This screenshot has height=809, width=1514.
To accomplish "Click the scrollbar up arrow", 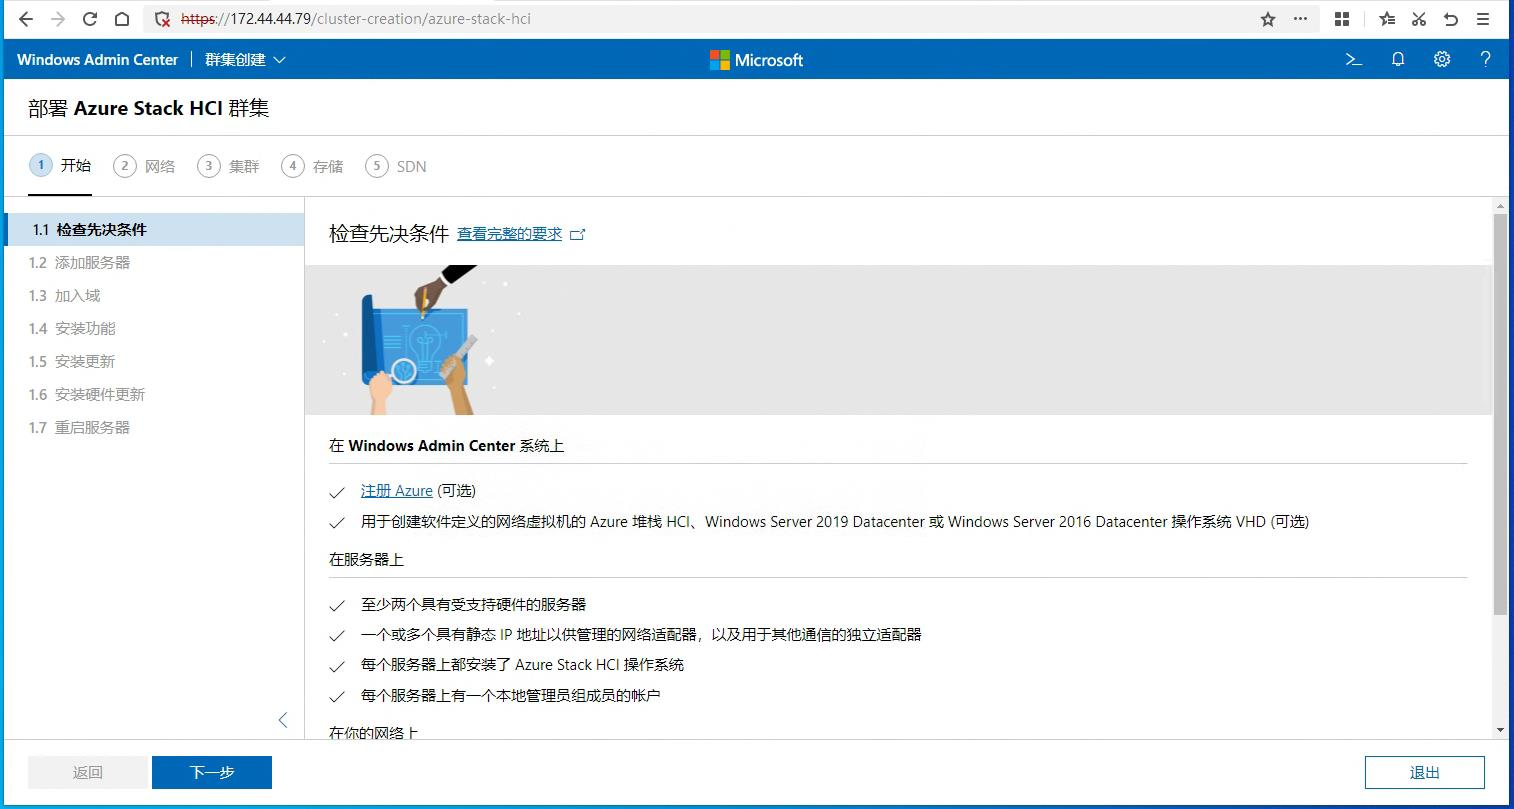I will (x=1500, y=206).
